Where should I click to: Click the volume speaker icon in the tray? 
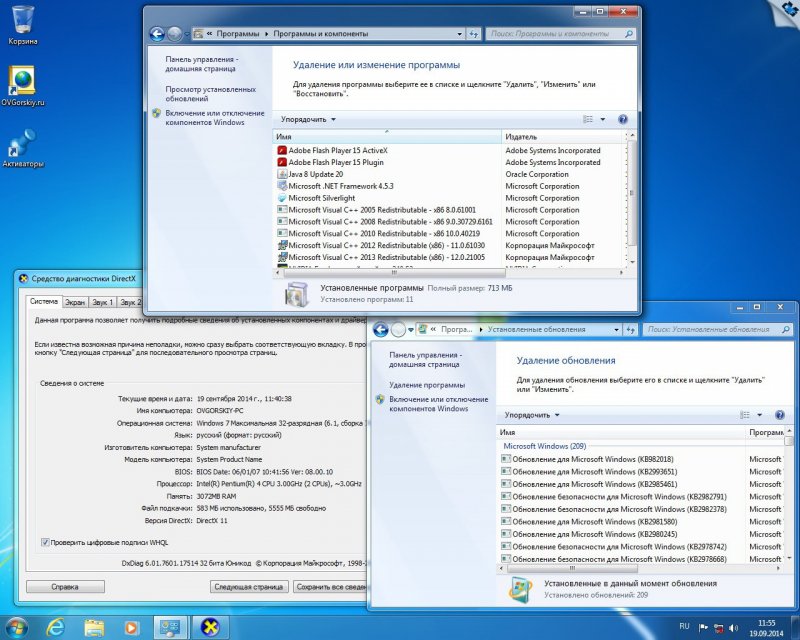(734, 628)
